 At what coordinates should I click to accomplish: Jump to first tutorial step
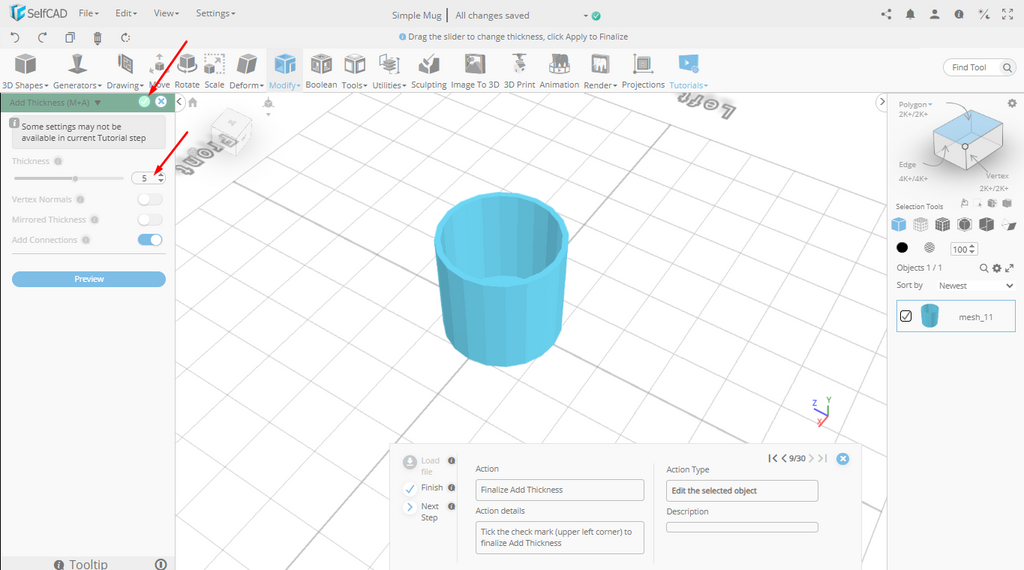pos(773,458)
